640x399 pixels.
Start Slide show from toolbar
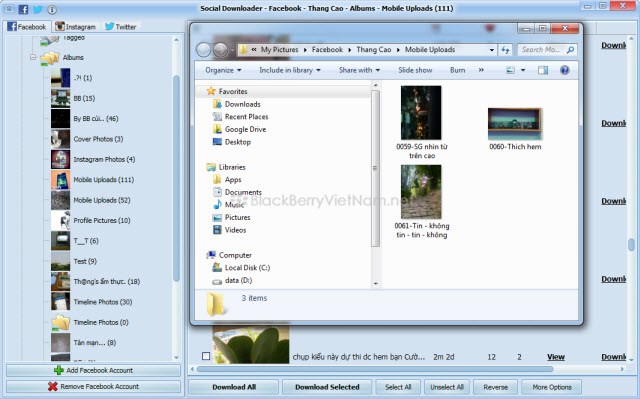415,70
